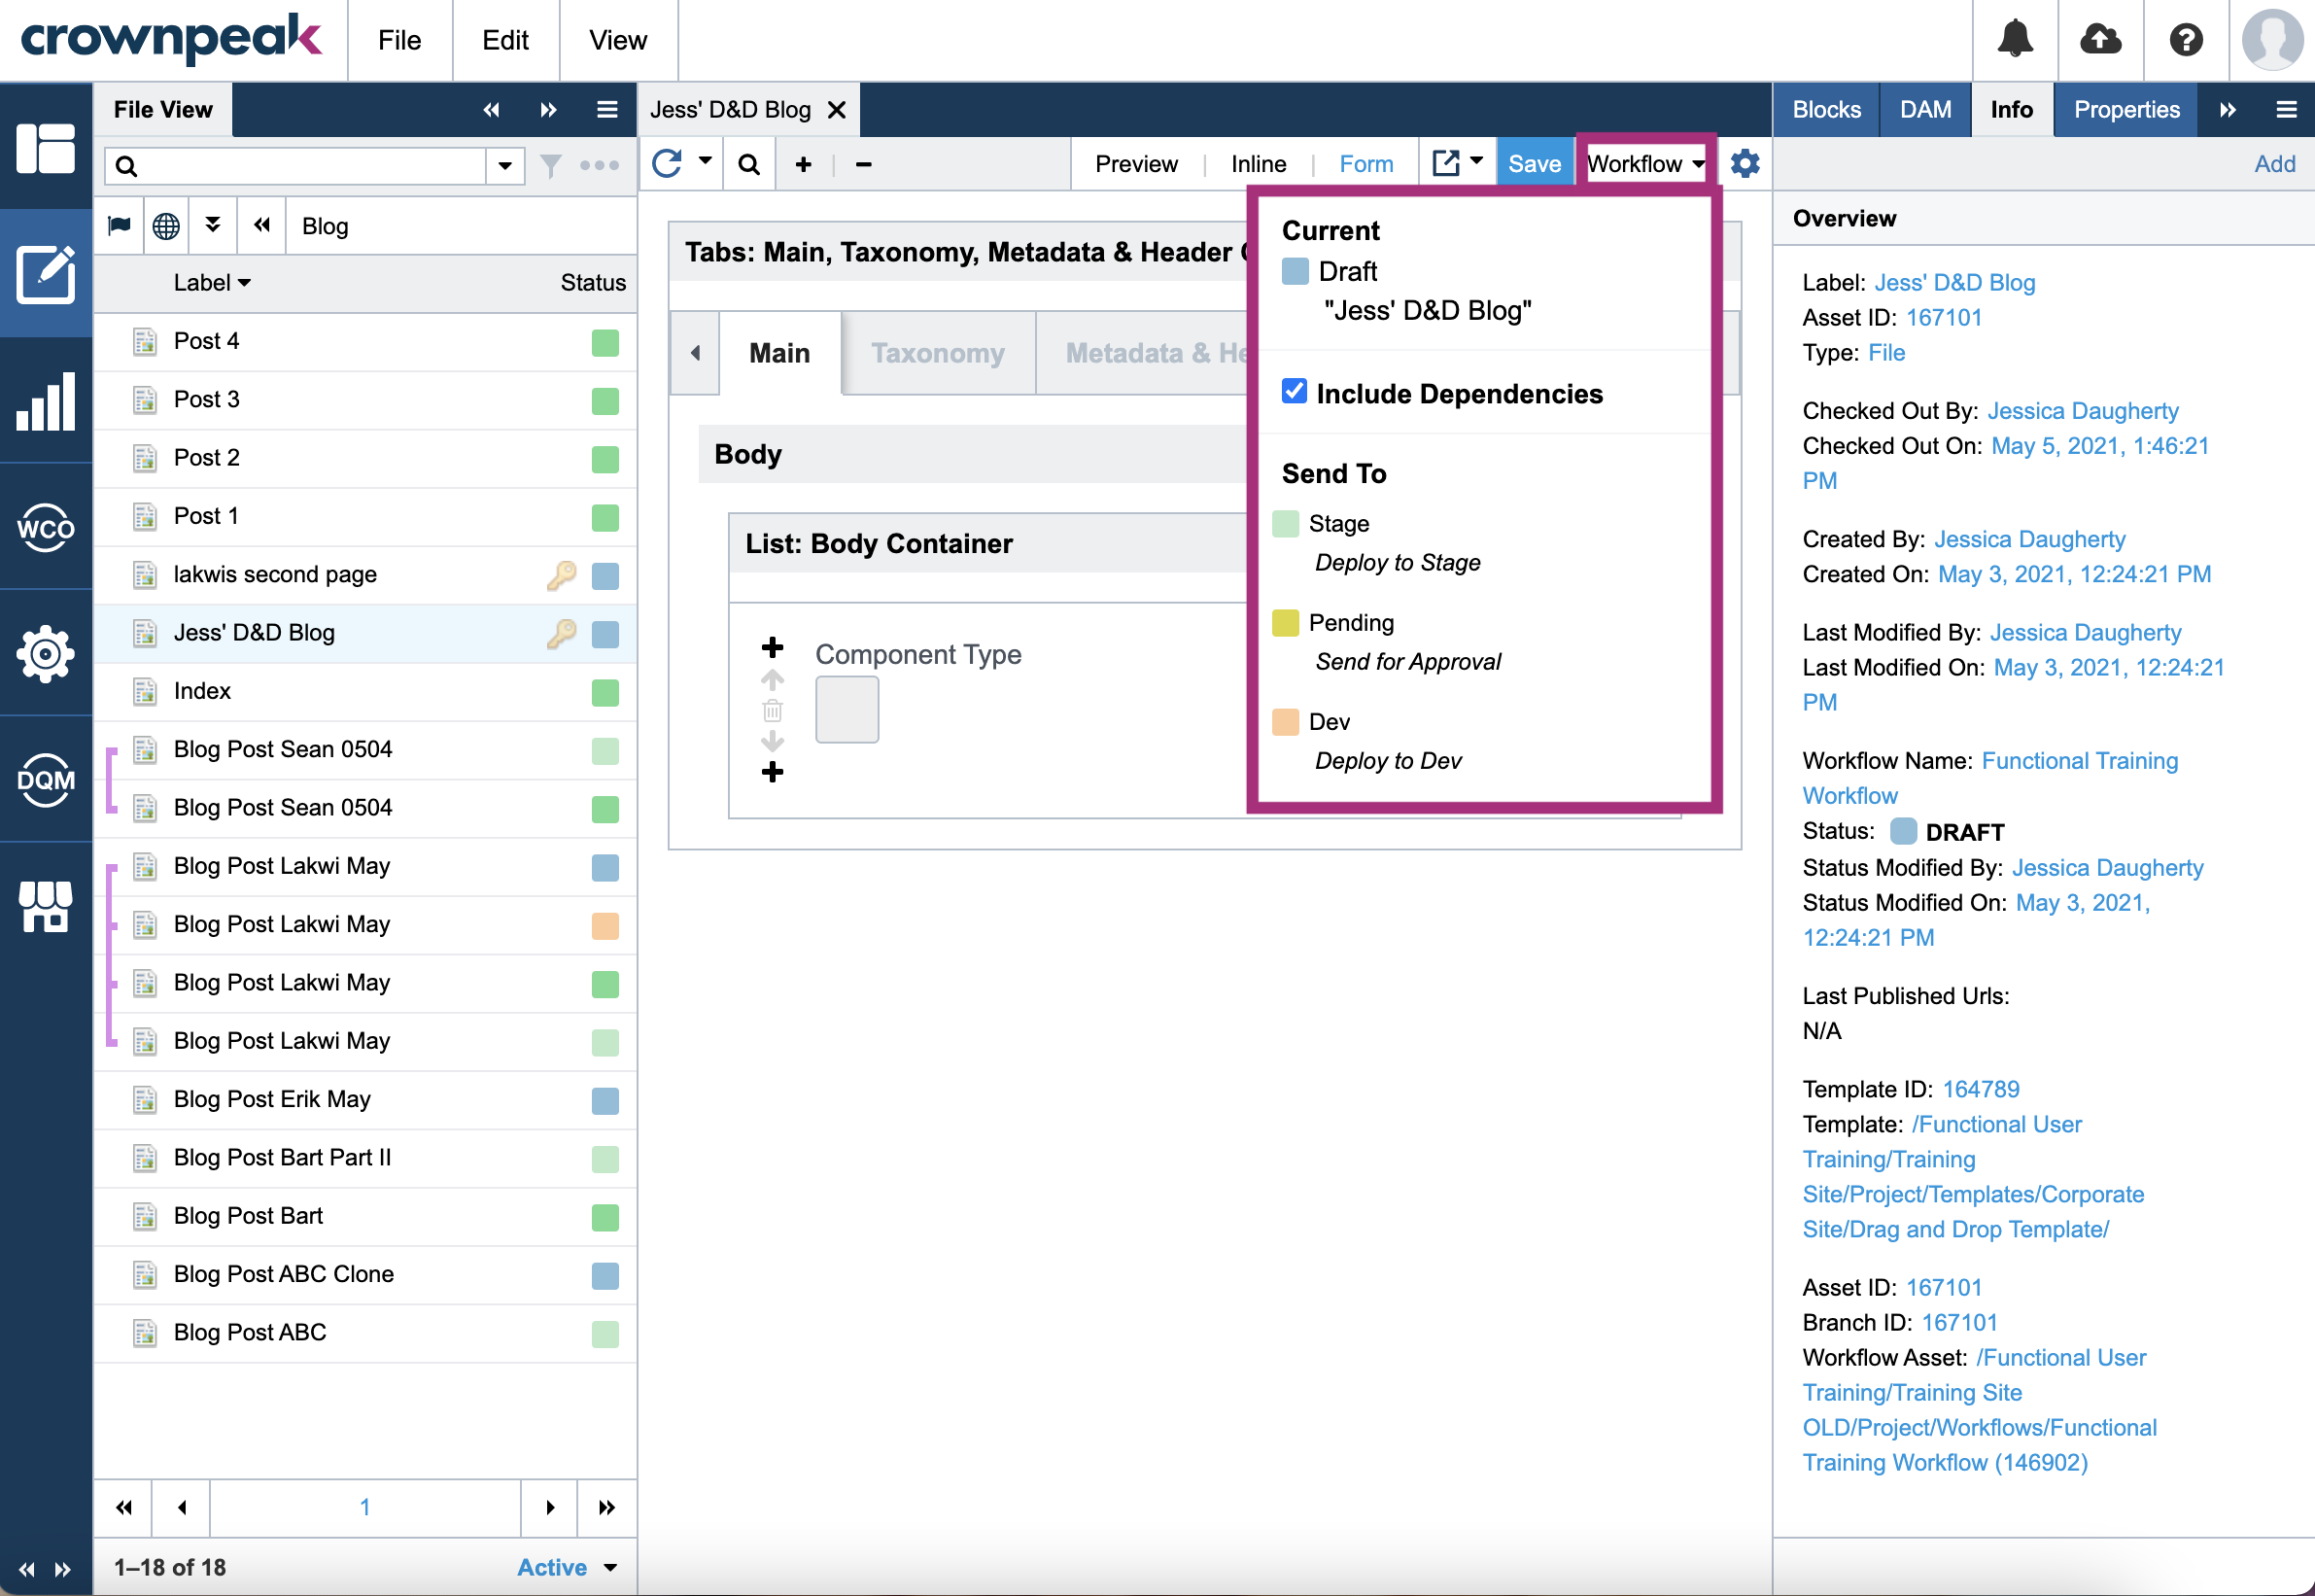This screenshot has width=2315, height=1596.
Task: Add component with top plus icon
Action: pyautogui.click(x=772, y=647)
